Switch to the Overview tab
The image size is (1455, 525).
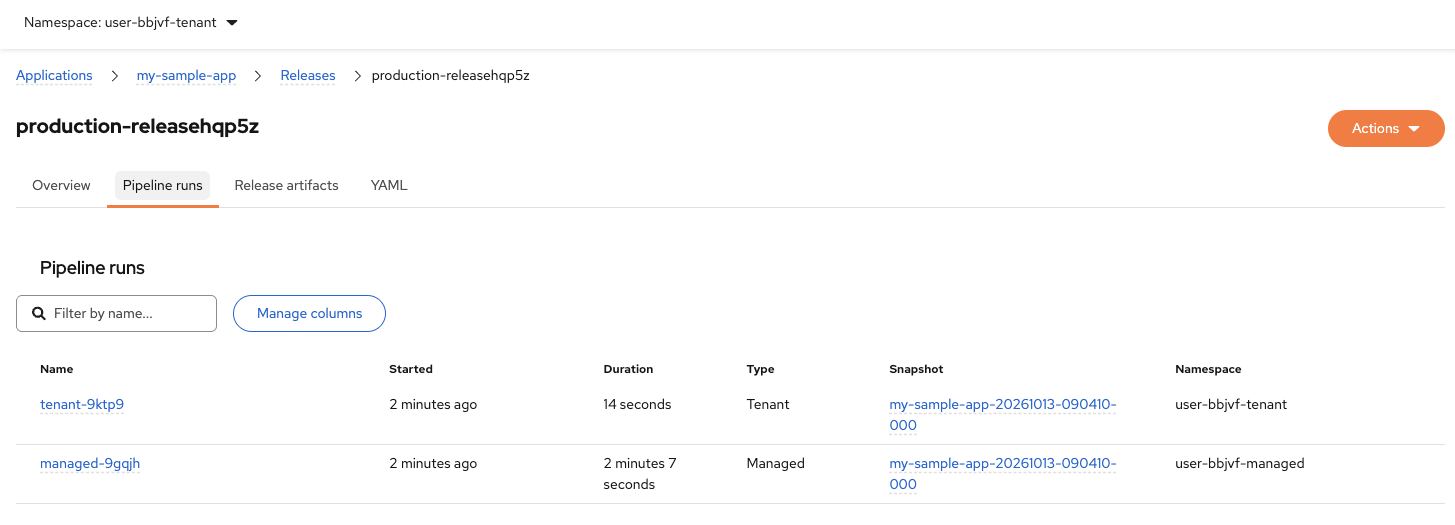61,186
